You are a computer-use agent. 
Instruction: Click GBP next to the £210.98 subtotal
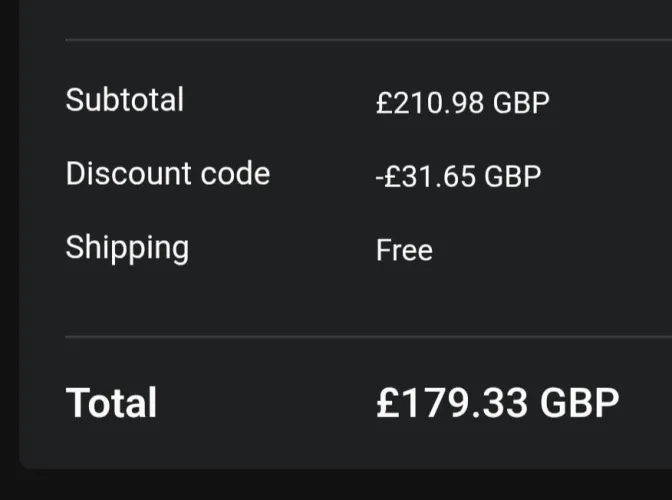(x=521, y=102)
